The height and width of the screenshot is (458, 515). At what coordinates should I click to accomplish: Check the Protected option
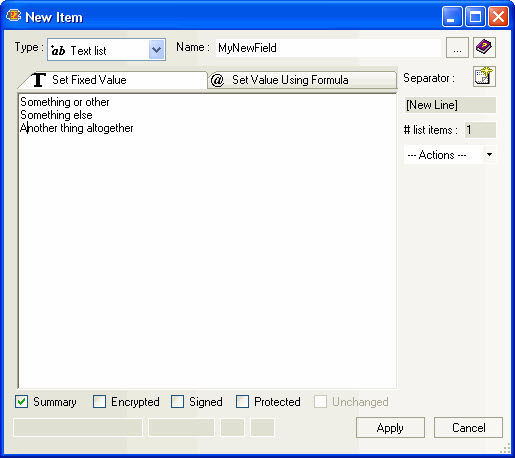(x=242, y=401)
